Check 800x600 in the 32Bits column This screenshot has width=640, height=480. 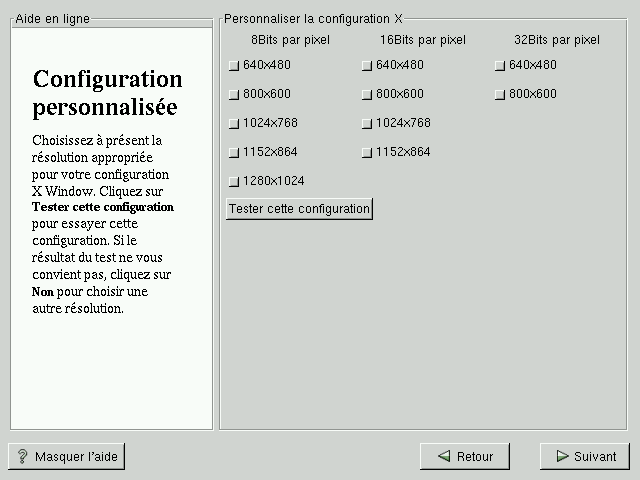500,95
